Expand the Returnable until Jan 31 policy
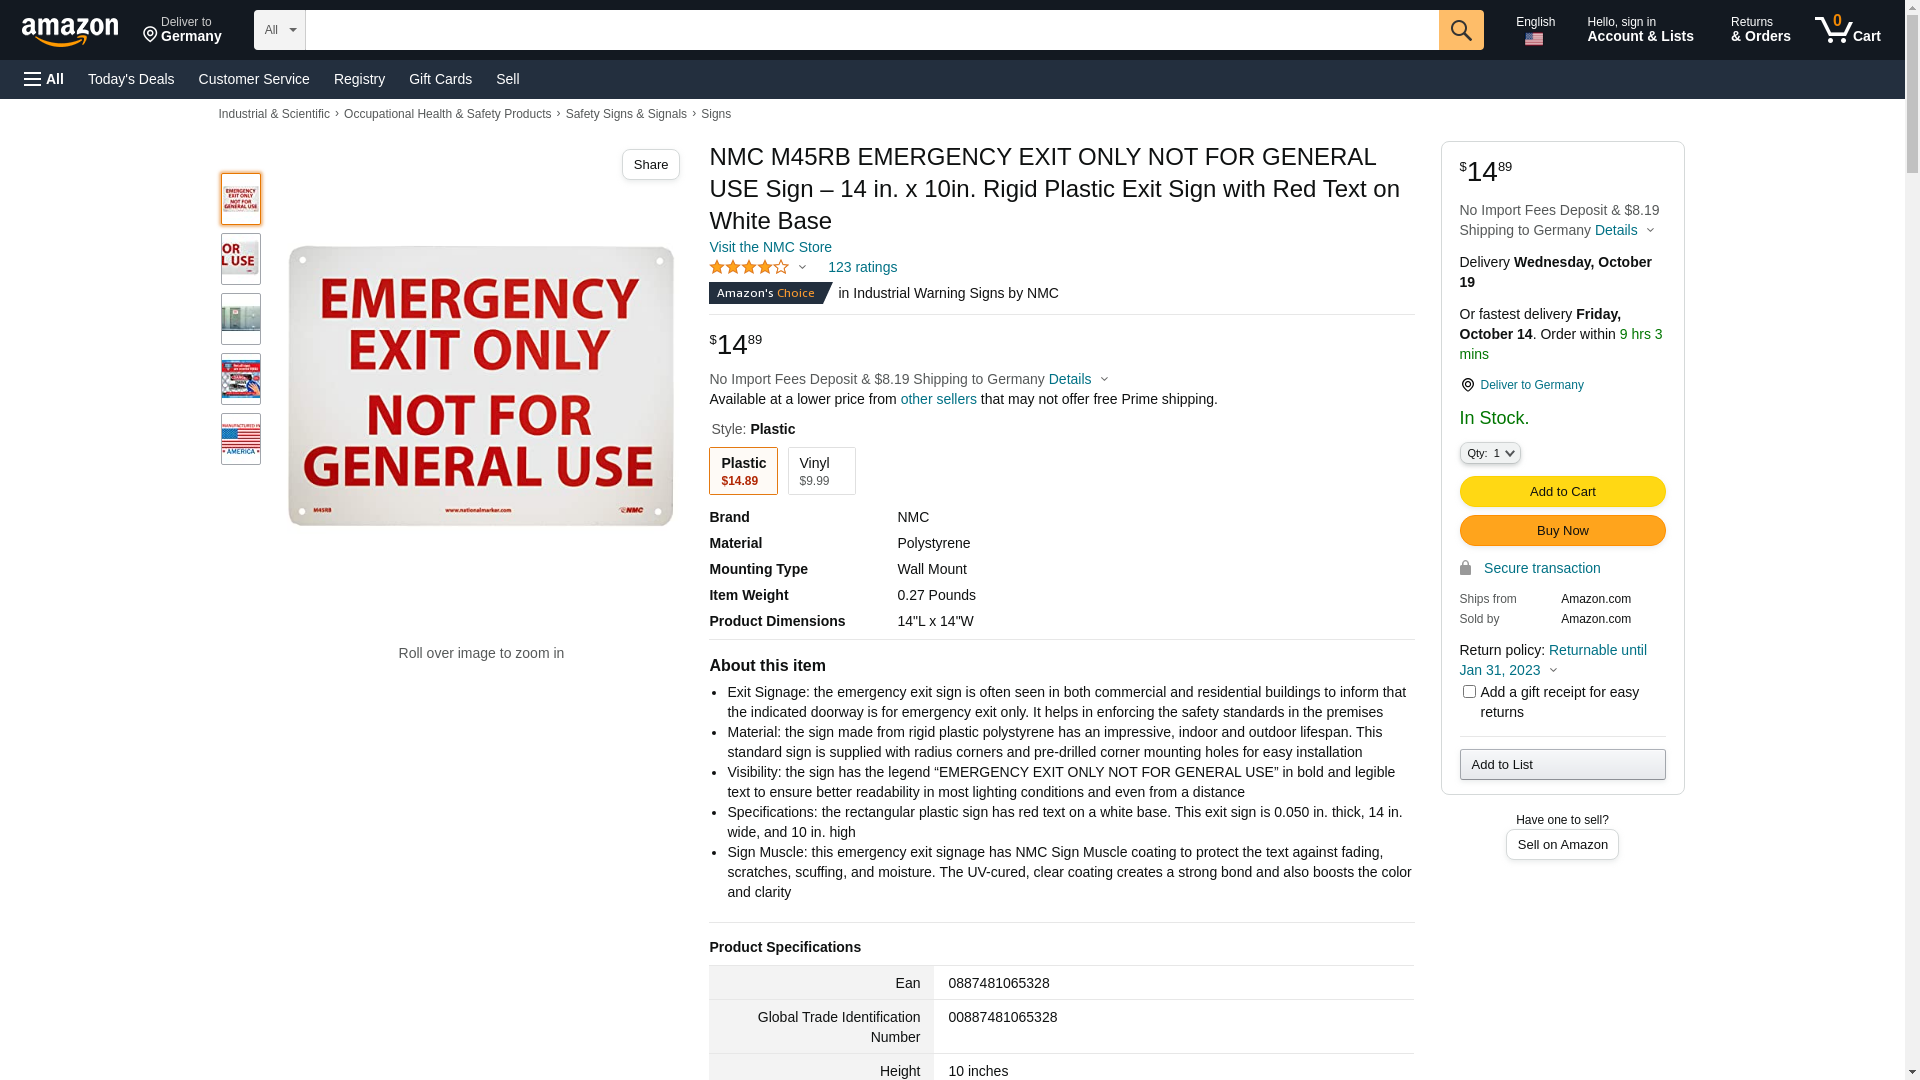 [1553, 660]
